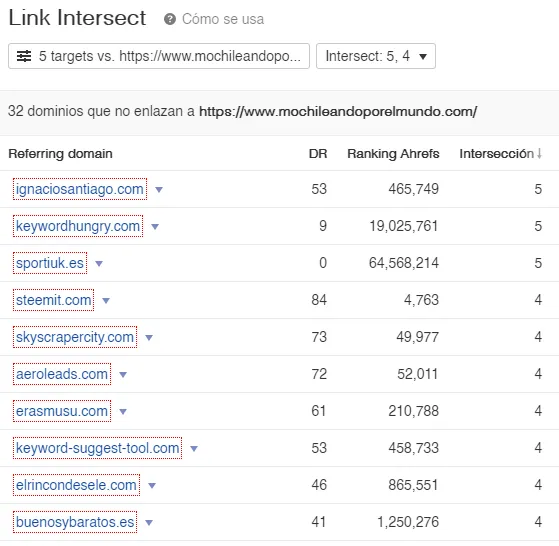The width and height of the screenshot is (559, 546).
Task: Click the ranking value 64,568,214
Action: pyautogui.click(x=404, y=263)
